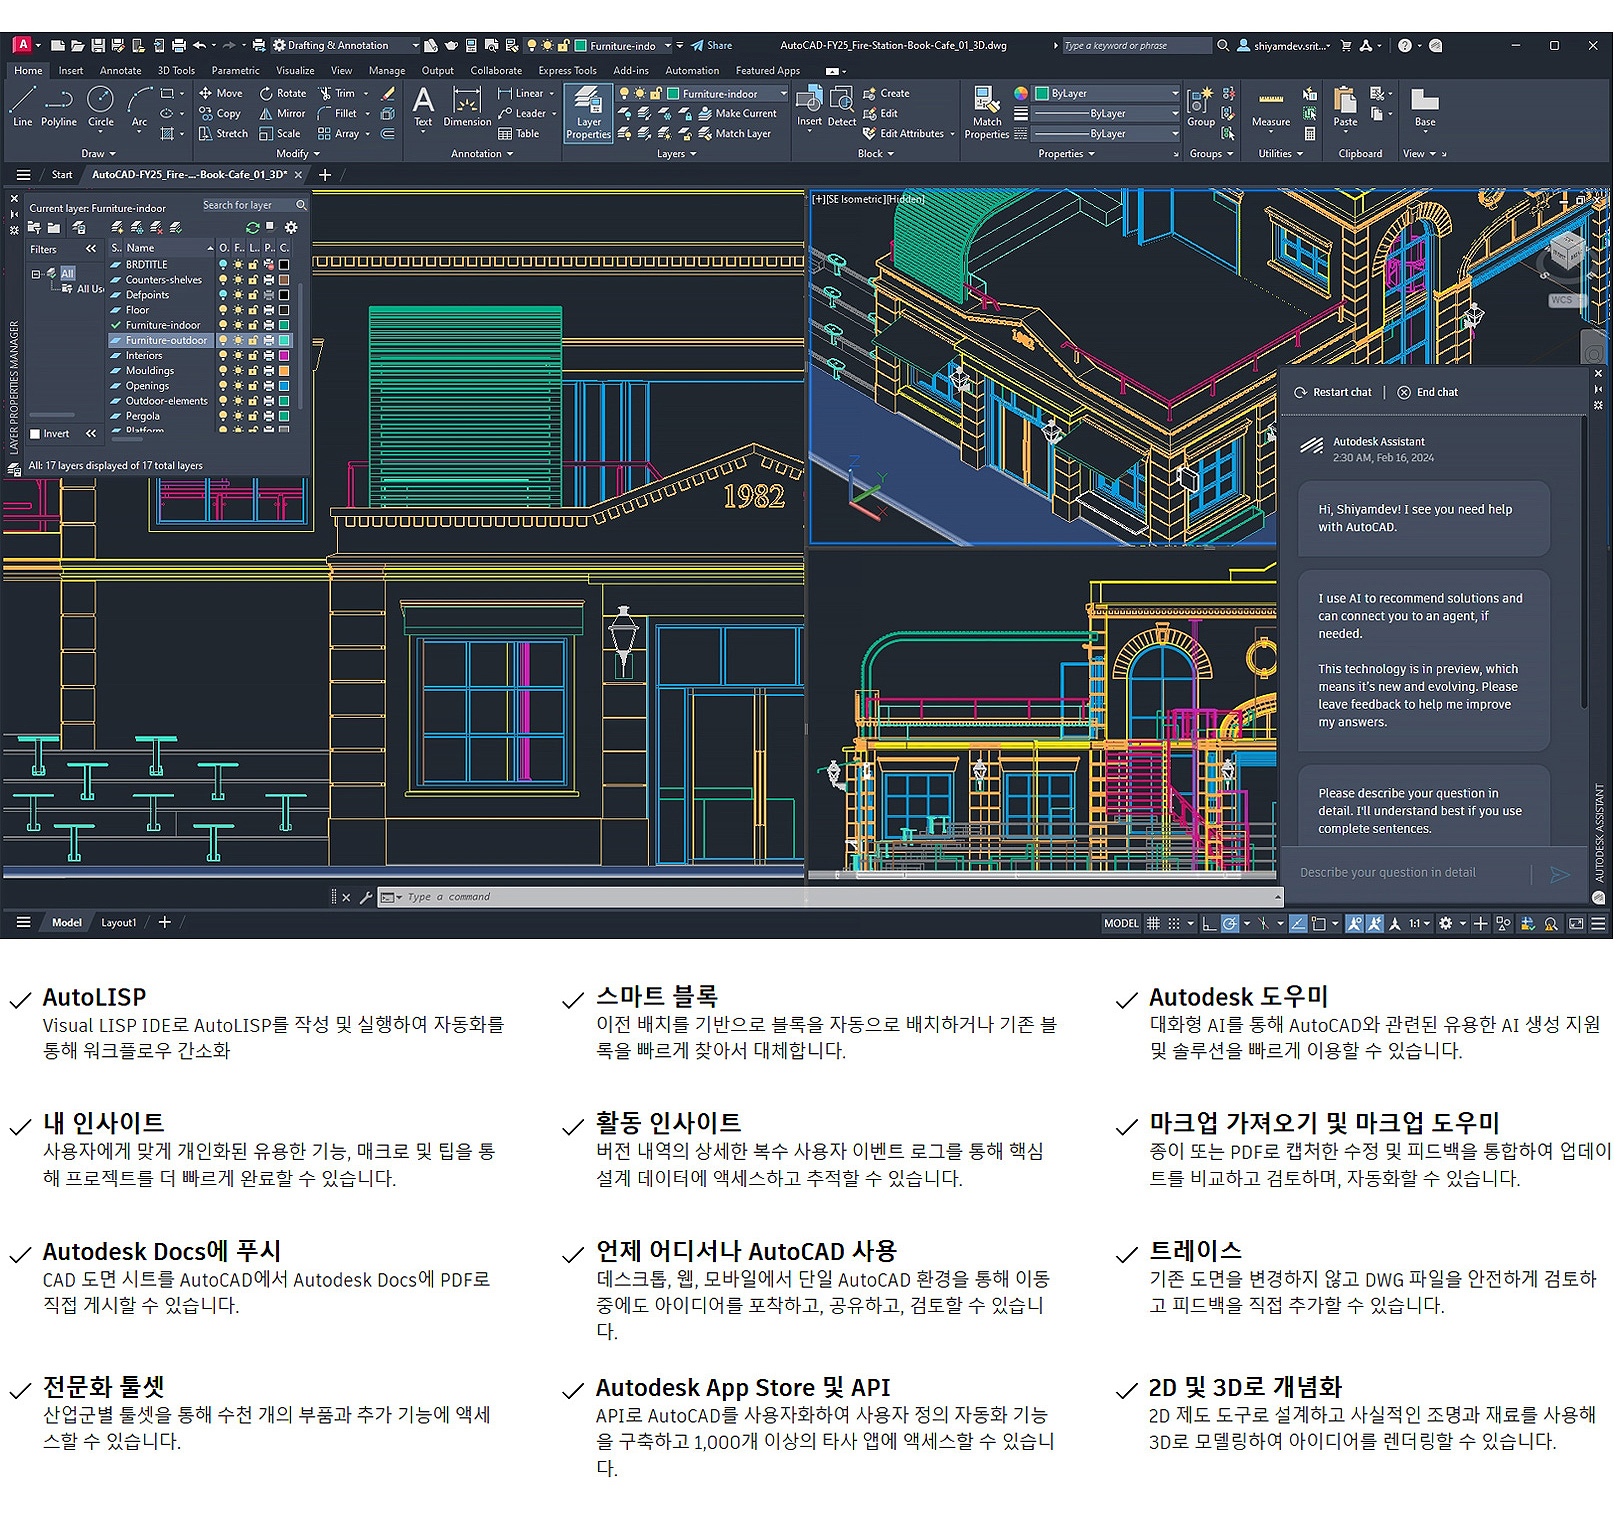This screenshot has height=1513, width=1614.
Task: Click the Measure tool in Utilities panel
Action: pos(1270,110)
